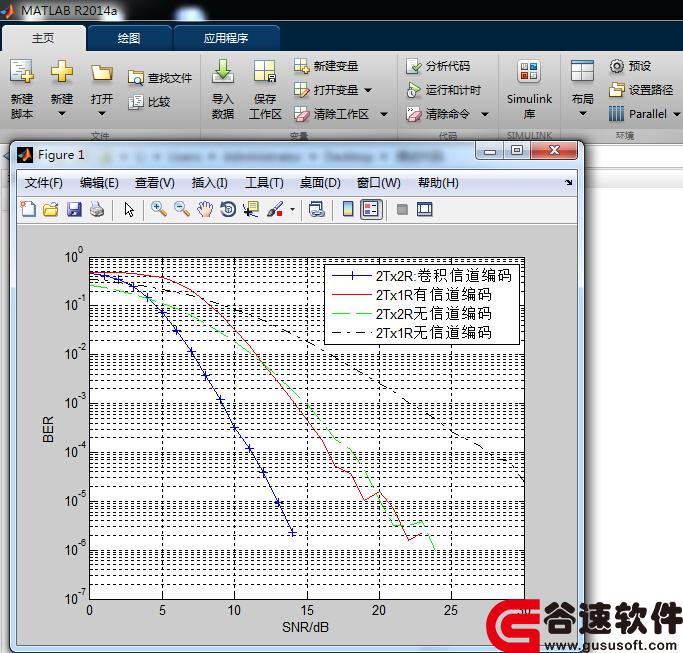Click legend entry 2Tx1R有信道编码
683x653 pixels.
(433, 294)
